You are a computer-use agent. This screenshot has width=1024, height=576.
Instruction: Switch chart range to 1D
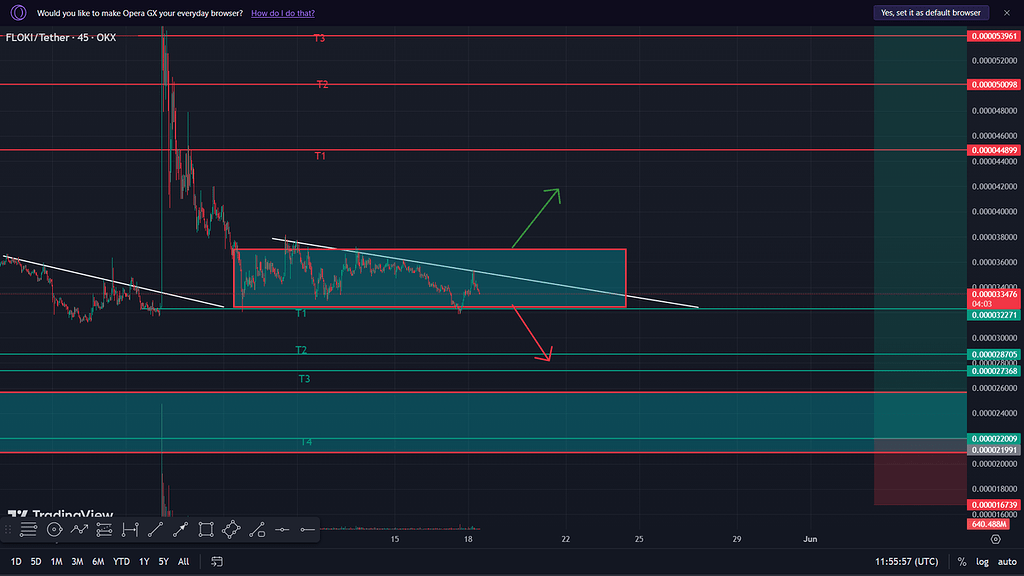click(x=15, y=562)
